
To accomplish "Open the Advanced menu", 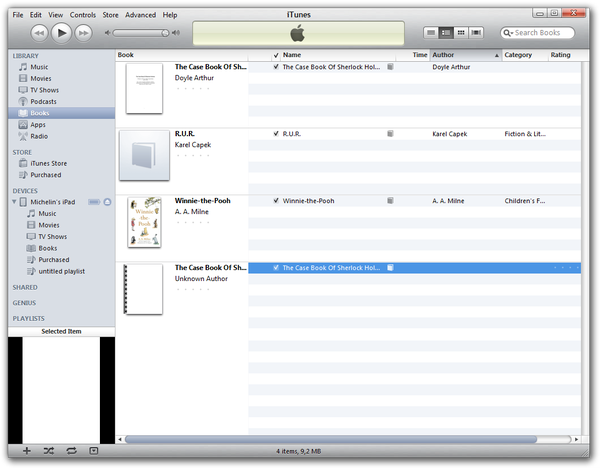I will click(140, 15).
